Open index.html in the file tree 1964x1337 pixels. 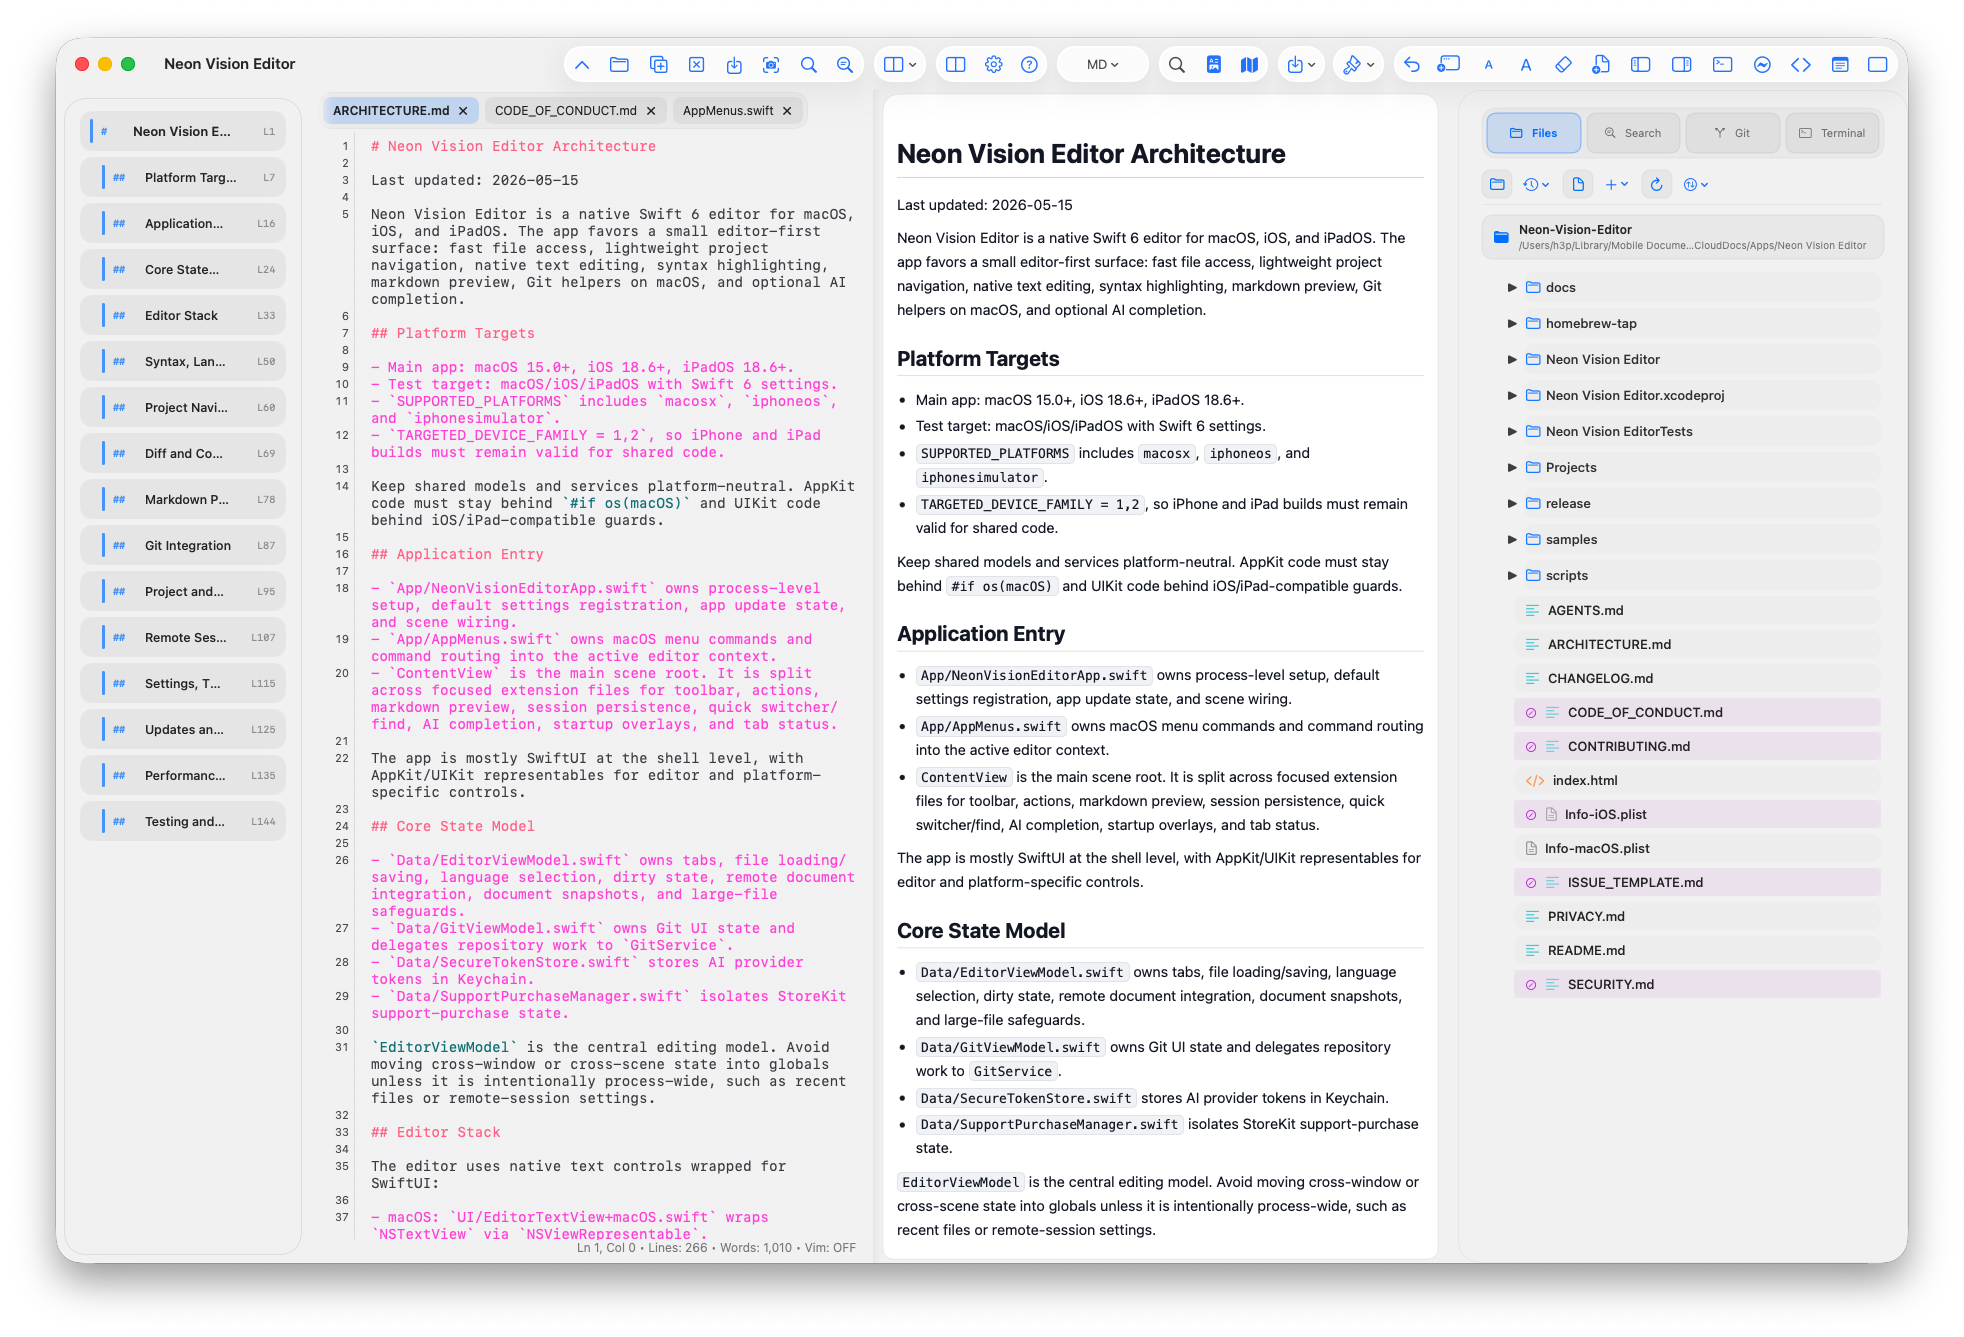pos(1697,780)
